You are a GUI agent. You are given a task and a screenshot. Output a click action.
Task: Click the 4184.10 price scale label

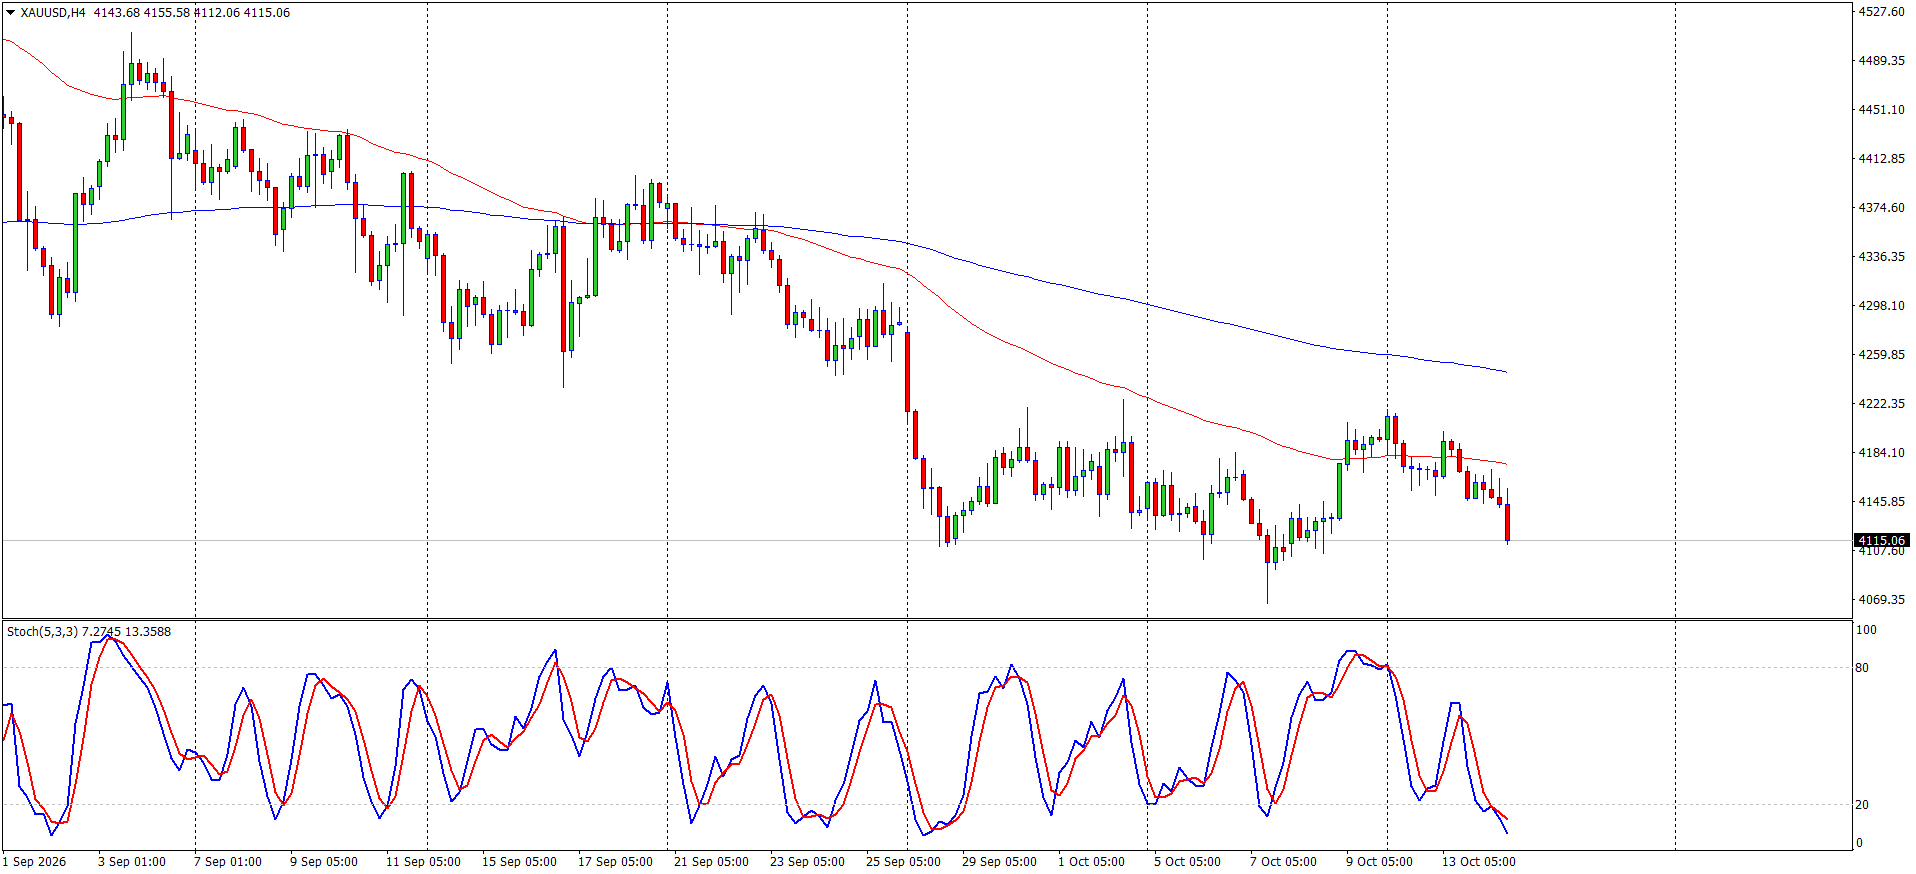(1881, 453)
